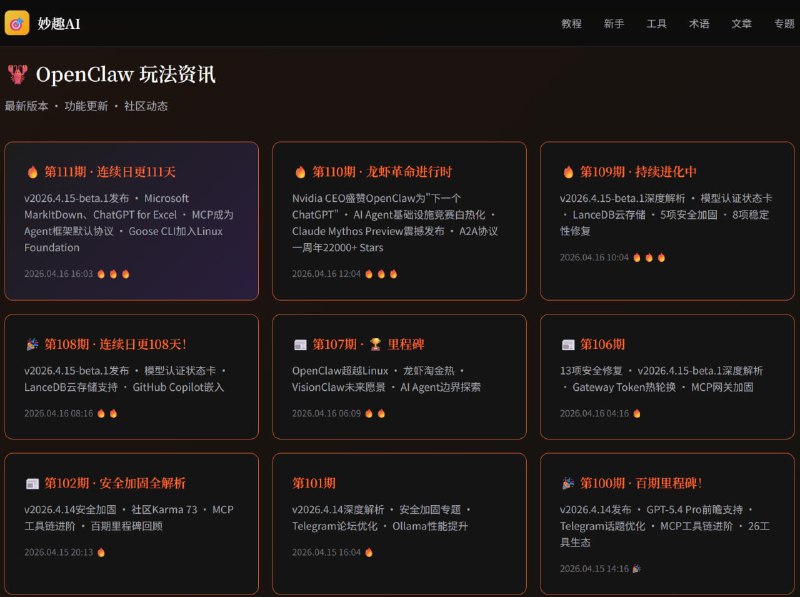Click the flame rating on 第110期 card
Image resolution: width=800 pixels, height=597 pixels.
(x=381, y=274)
